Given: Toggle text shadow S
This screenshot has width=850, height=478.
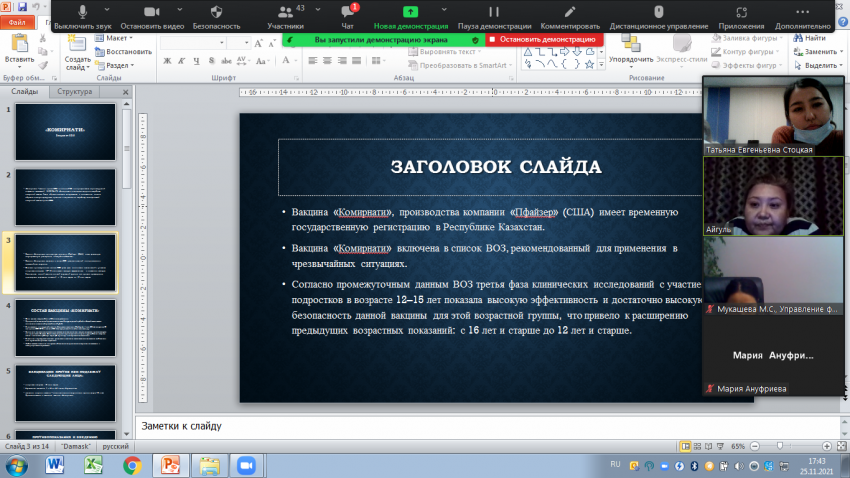Looking at the screenshot, I should point(211,61).
